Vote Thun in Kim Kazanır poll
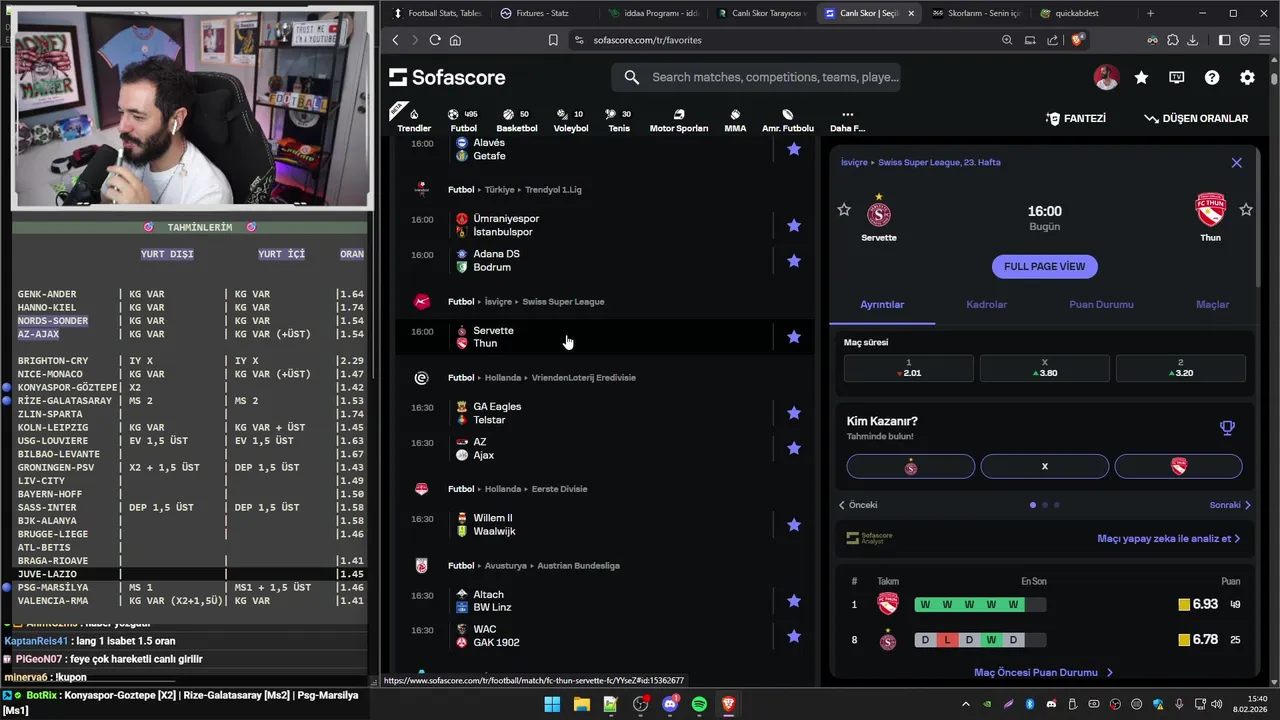Viewport: 1280px width, 720px height. tap(1179, 466)
